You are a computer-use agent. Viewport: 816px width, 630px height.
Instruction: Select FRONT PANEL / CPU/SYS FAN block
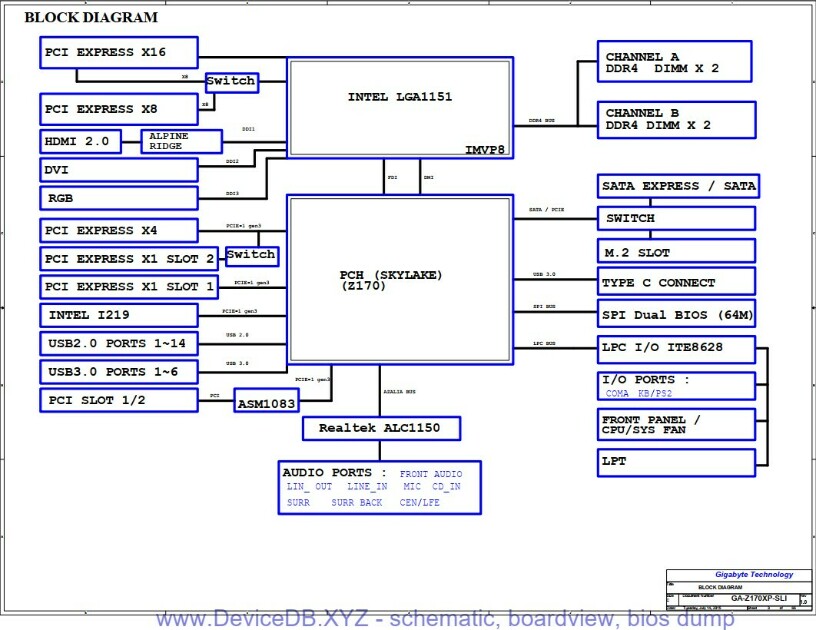click(x=676, y=425)
